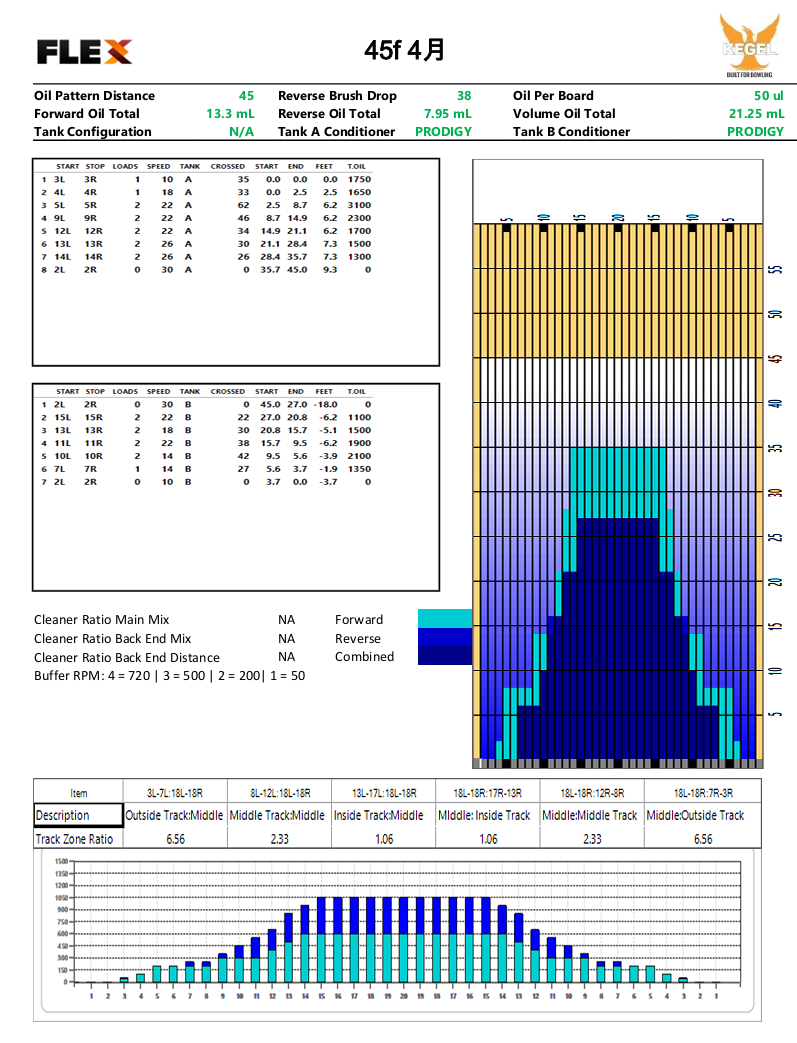Click the Forward cyan color swatch
The image size is (797, 1043).
pyautogui.click(x=444, y=619)
